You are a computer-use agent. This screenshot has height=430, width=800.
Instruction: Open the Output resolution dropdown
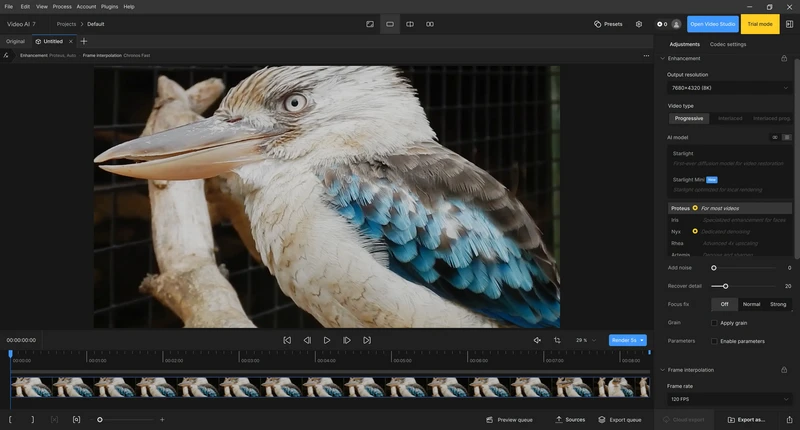tap(729, 88)
